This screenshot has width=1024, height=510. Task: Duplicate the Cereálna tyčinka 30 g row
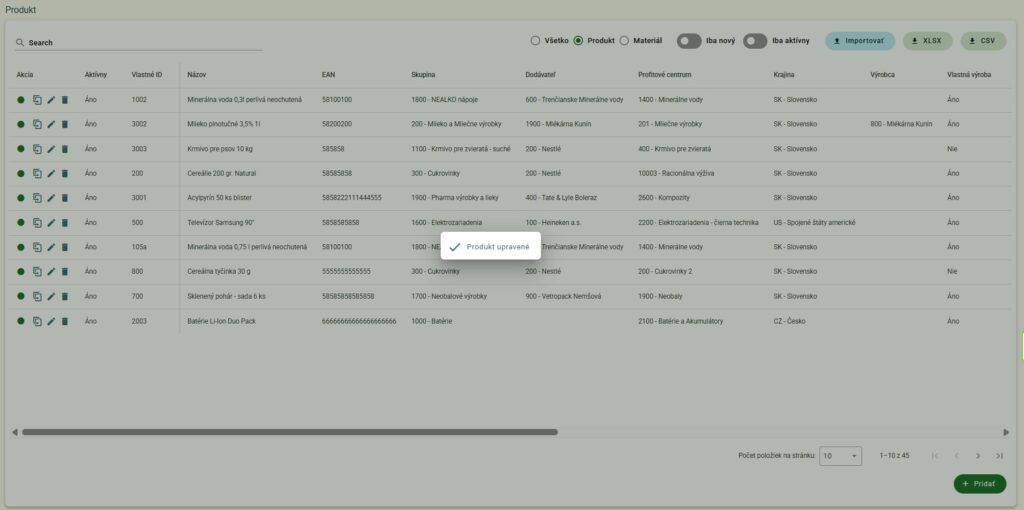click(x=37, y=271)
